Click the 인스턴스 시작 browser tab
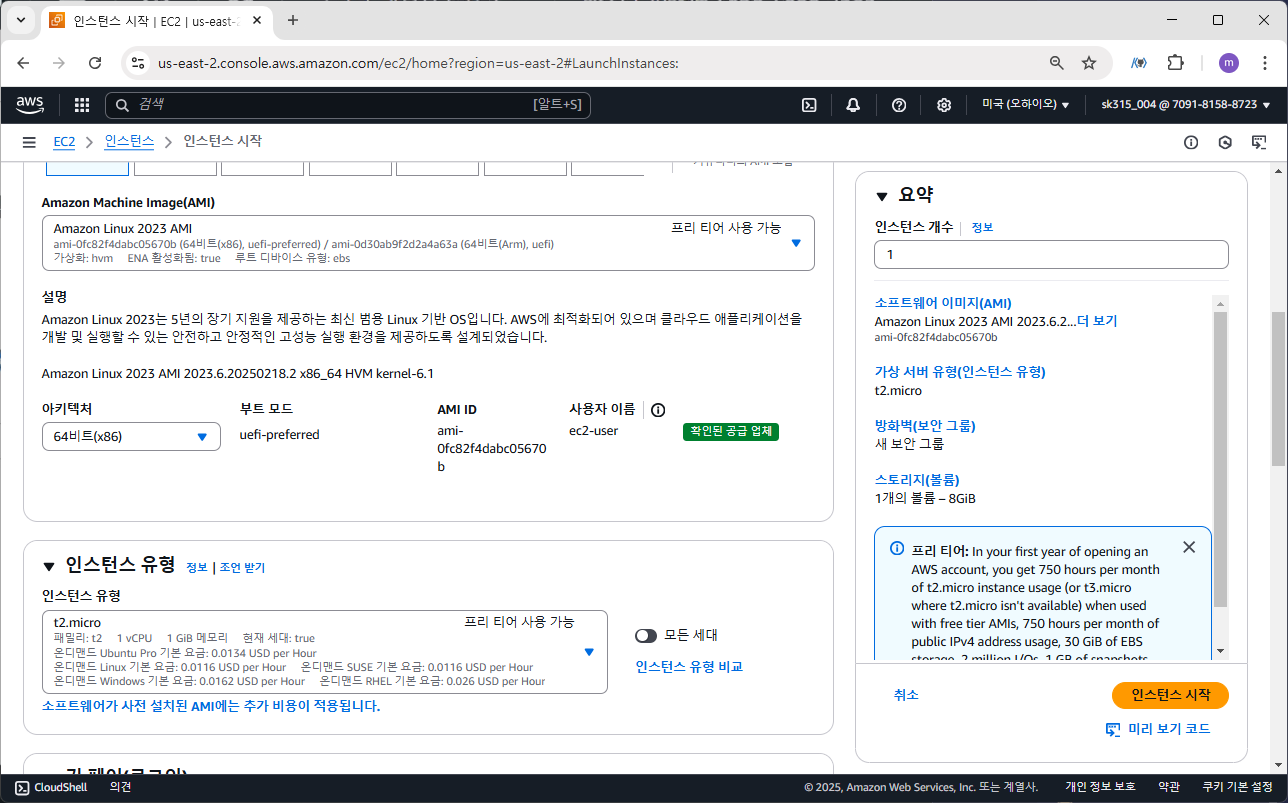The width and height of the screenshot is (1288, 803). pos(156,20)
